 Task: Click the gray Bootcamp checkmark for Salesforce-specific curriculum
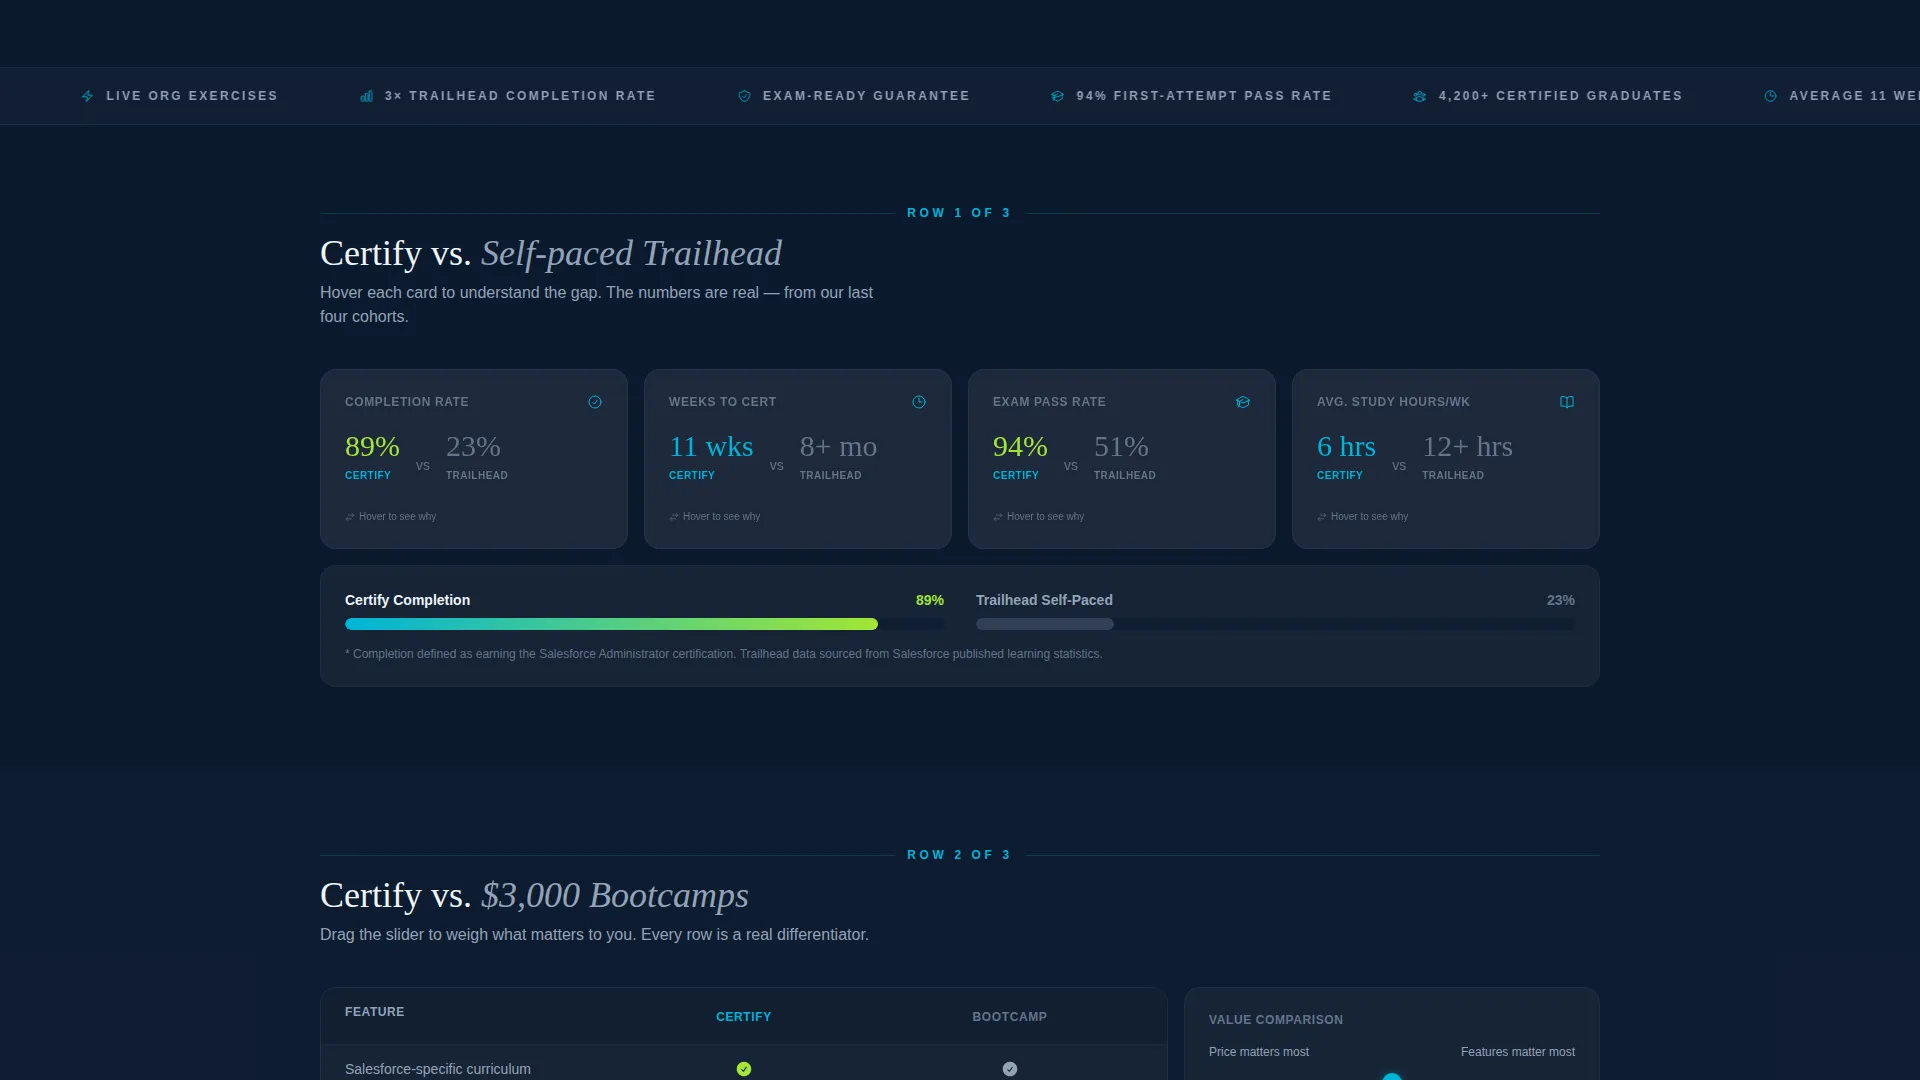pyautogui.click(x=1010, y=1069)
